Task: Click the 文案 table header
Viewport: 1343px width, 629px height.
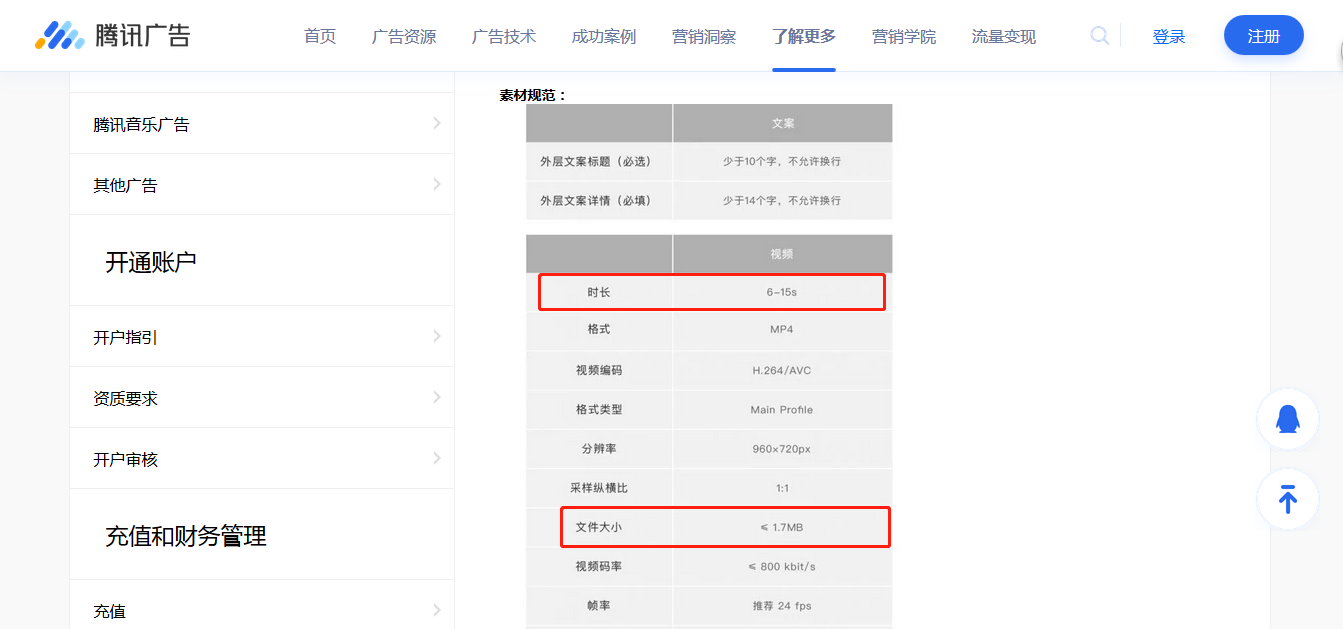Action: (x=782, y=123)
